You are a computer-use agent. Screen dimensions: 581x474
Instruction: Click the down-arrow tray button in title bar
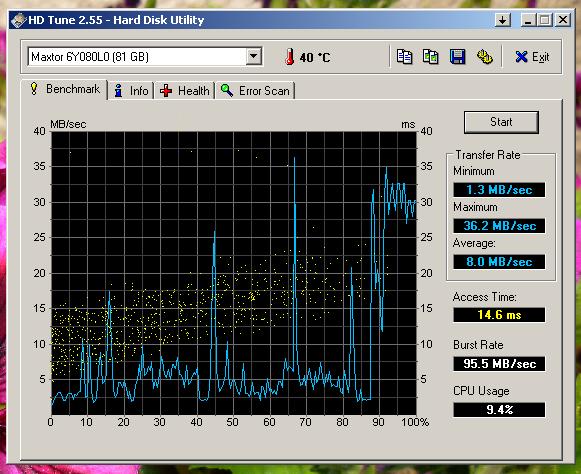click(502, 20)
